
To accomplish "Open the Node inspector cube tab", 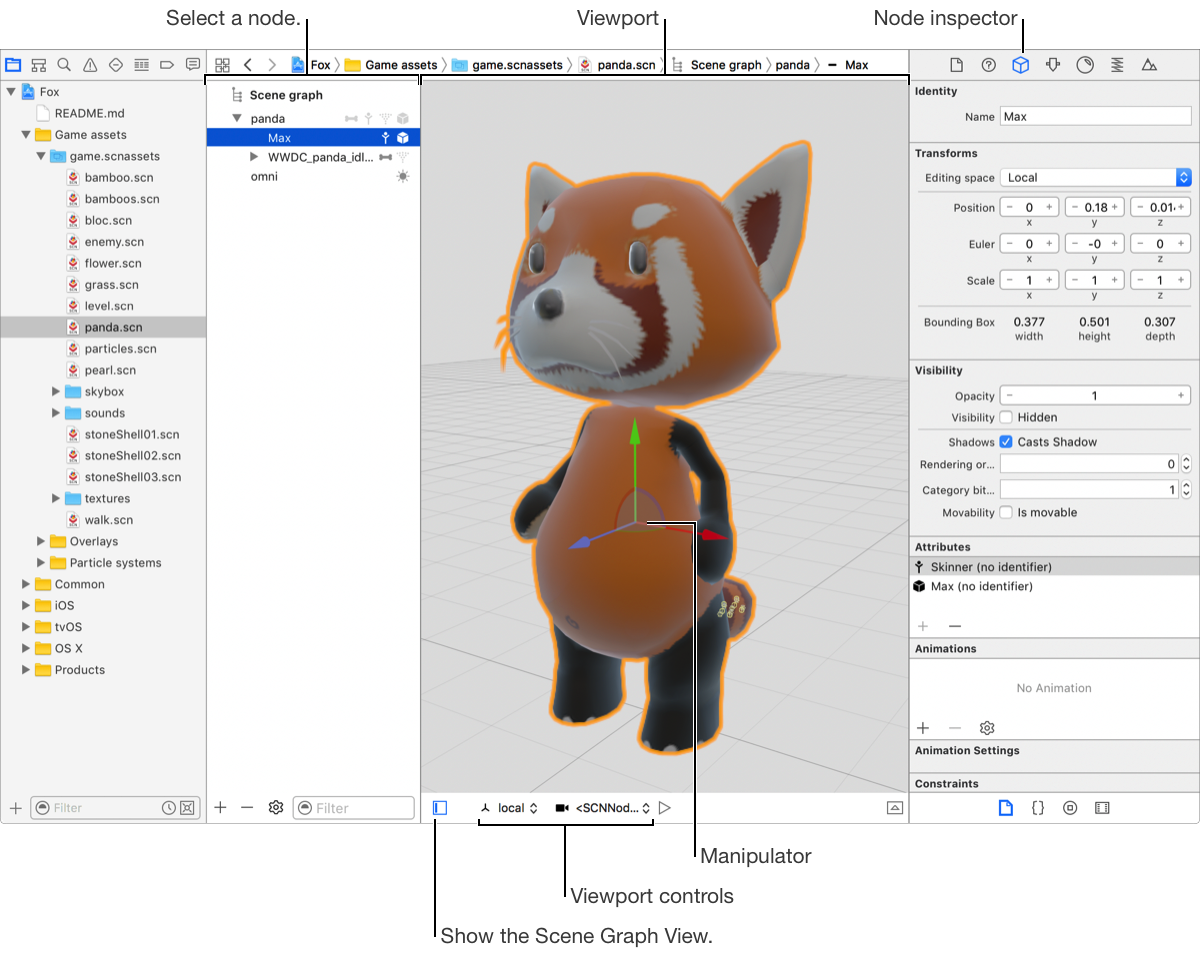I will pos(1020,65).
